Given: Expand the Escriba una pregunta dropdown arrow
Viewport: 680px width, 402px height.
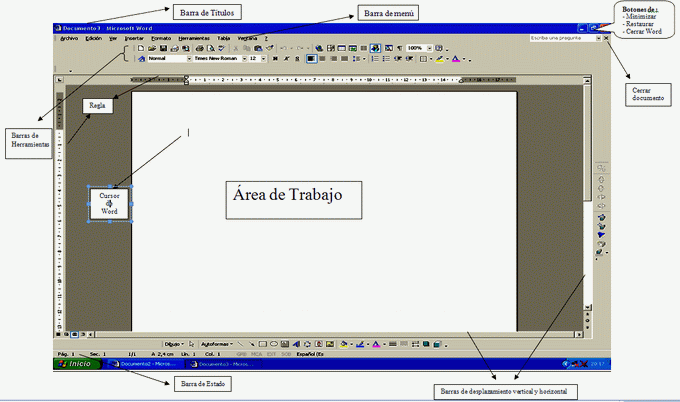Looking at the screenshot, I should [x=598, y=38].
